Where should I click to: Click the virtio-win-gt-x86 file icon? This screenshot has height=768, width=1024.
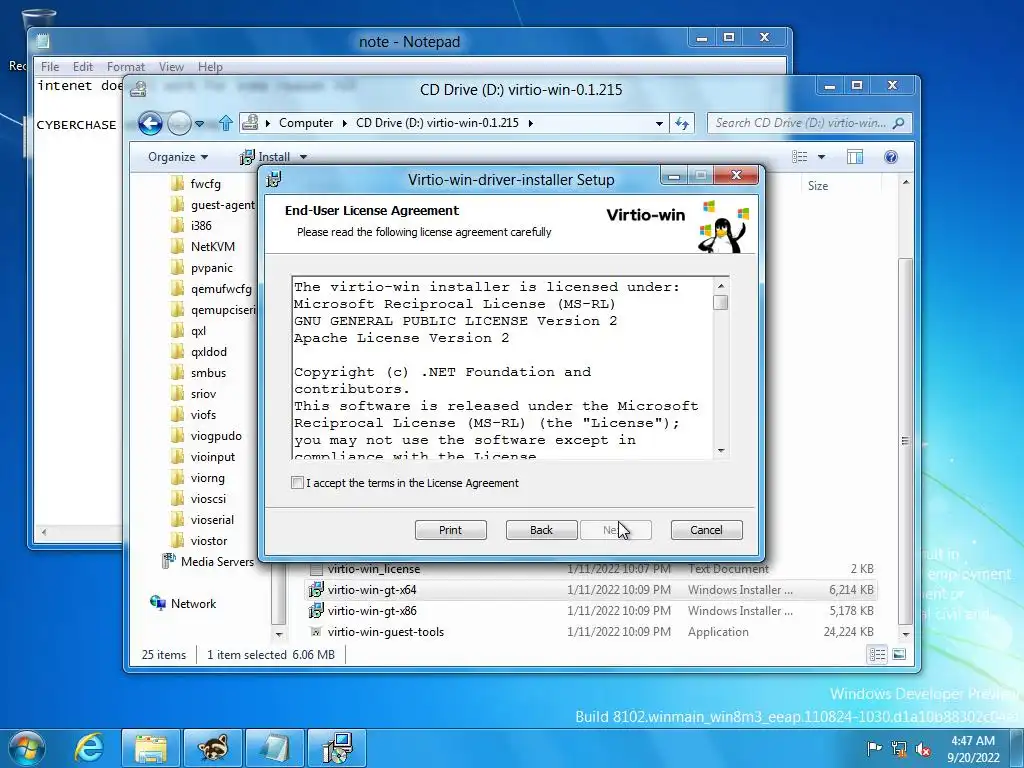[x=316, y=611]
